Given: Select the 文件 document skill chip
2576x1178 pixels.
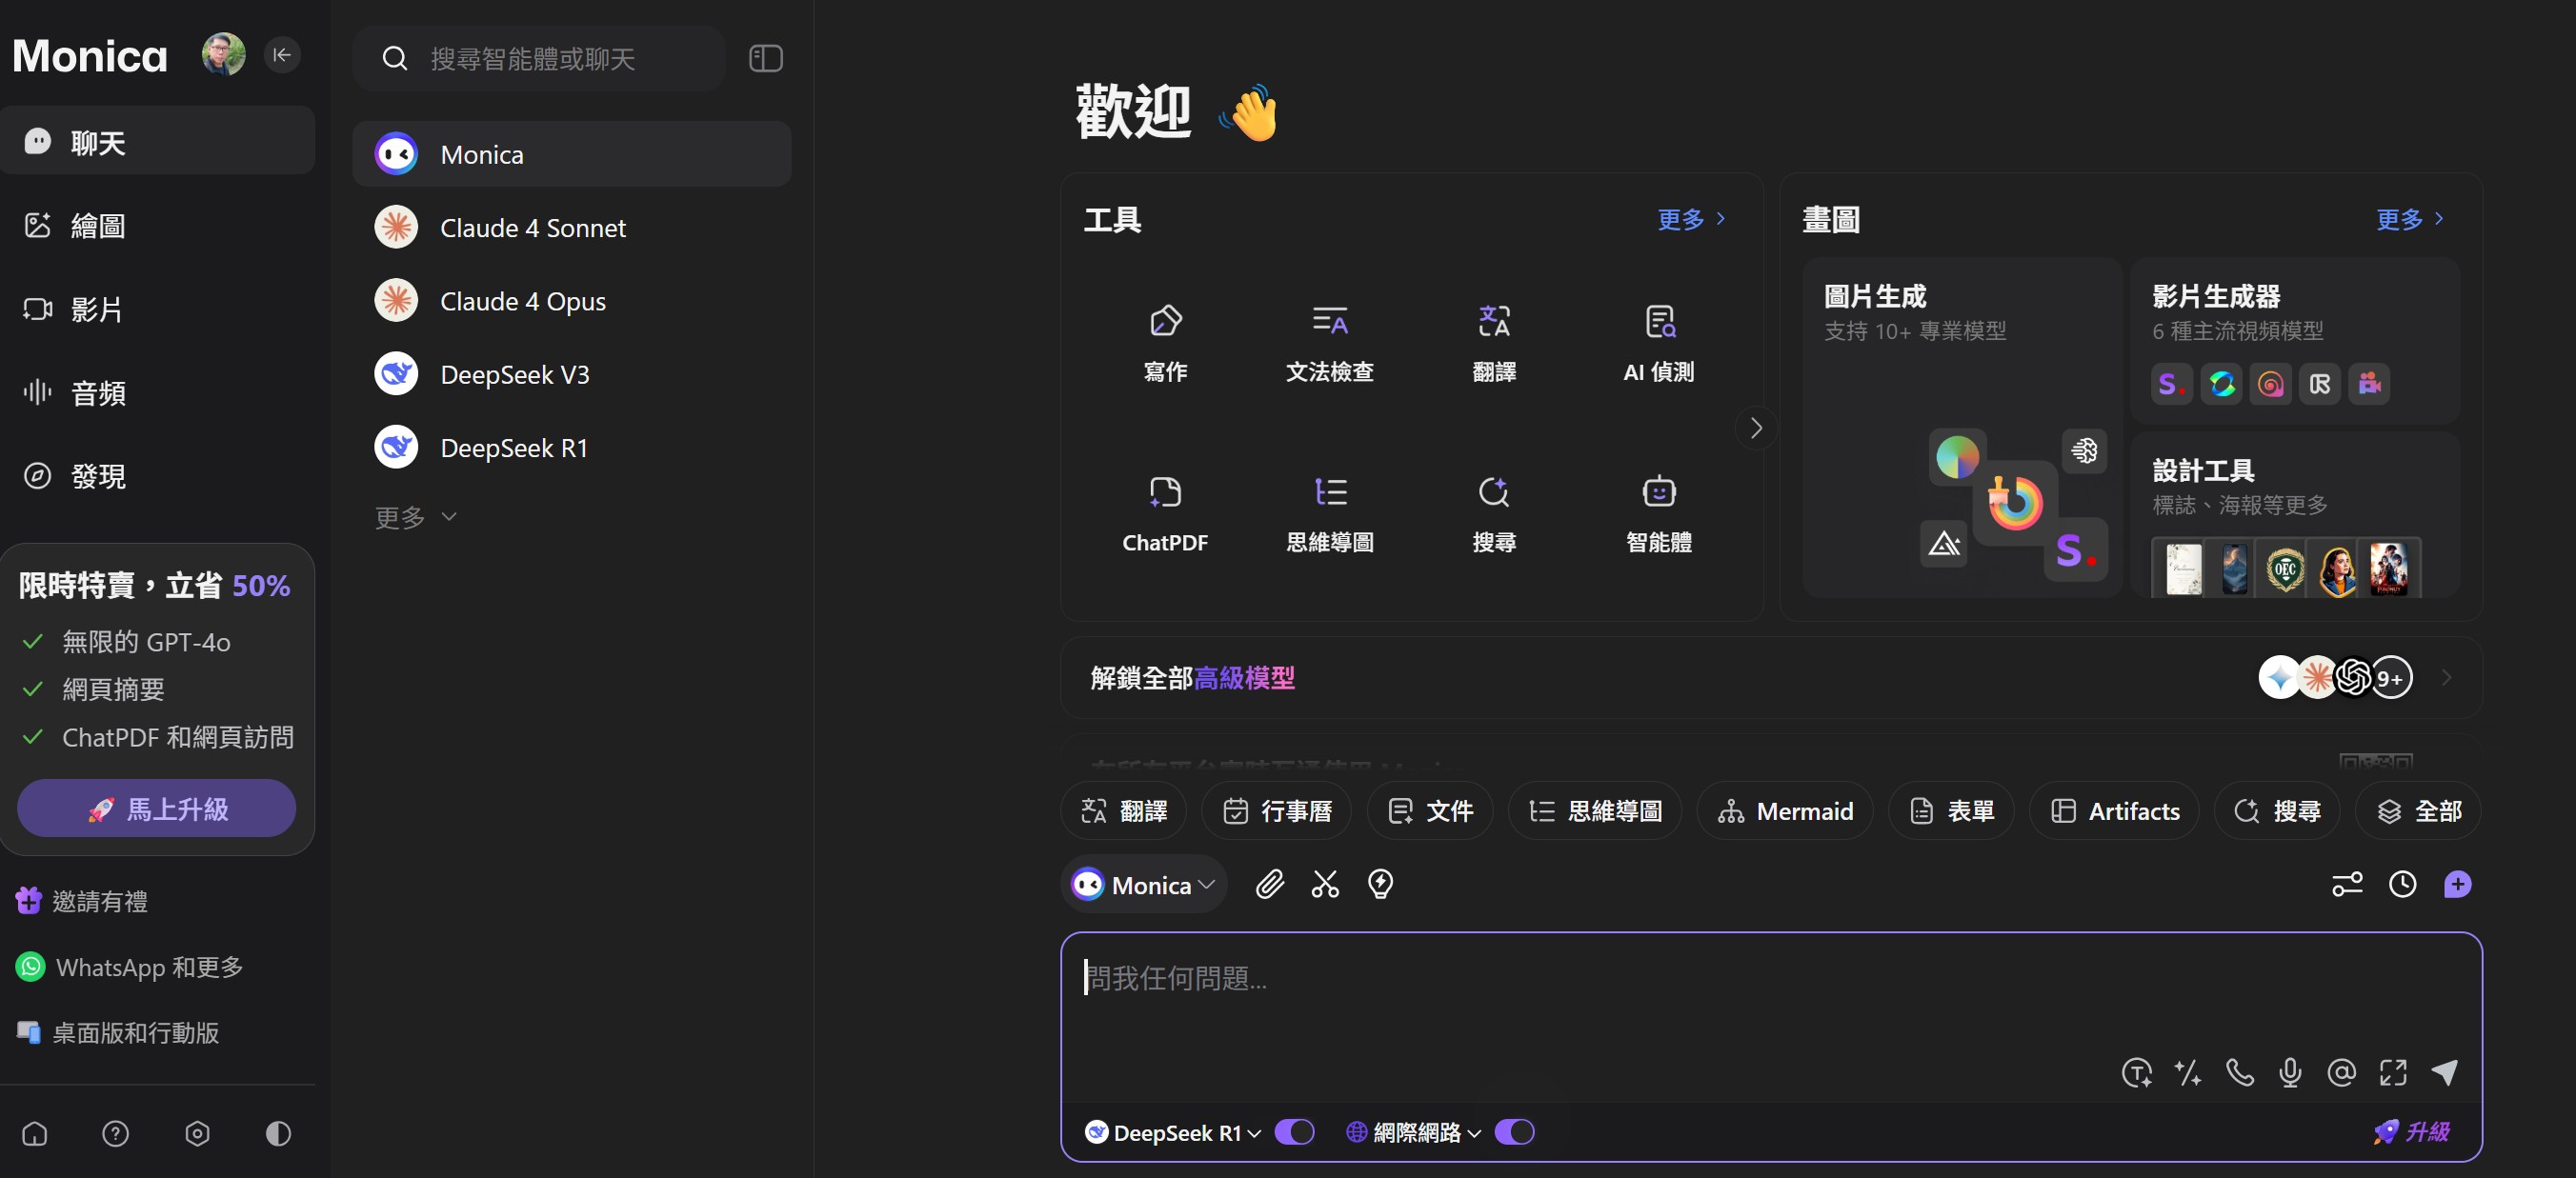Looking at the screenshot, I should click(1429, 810).
